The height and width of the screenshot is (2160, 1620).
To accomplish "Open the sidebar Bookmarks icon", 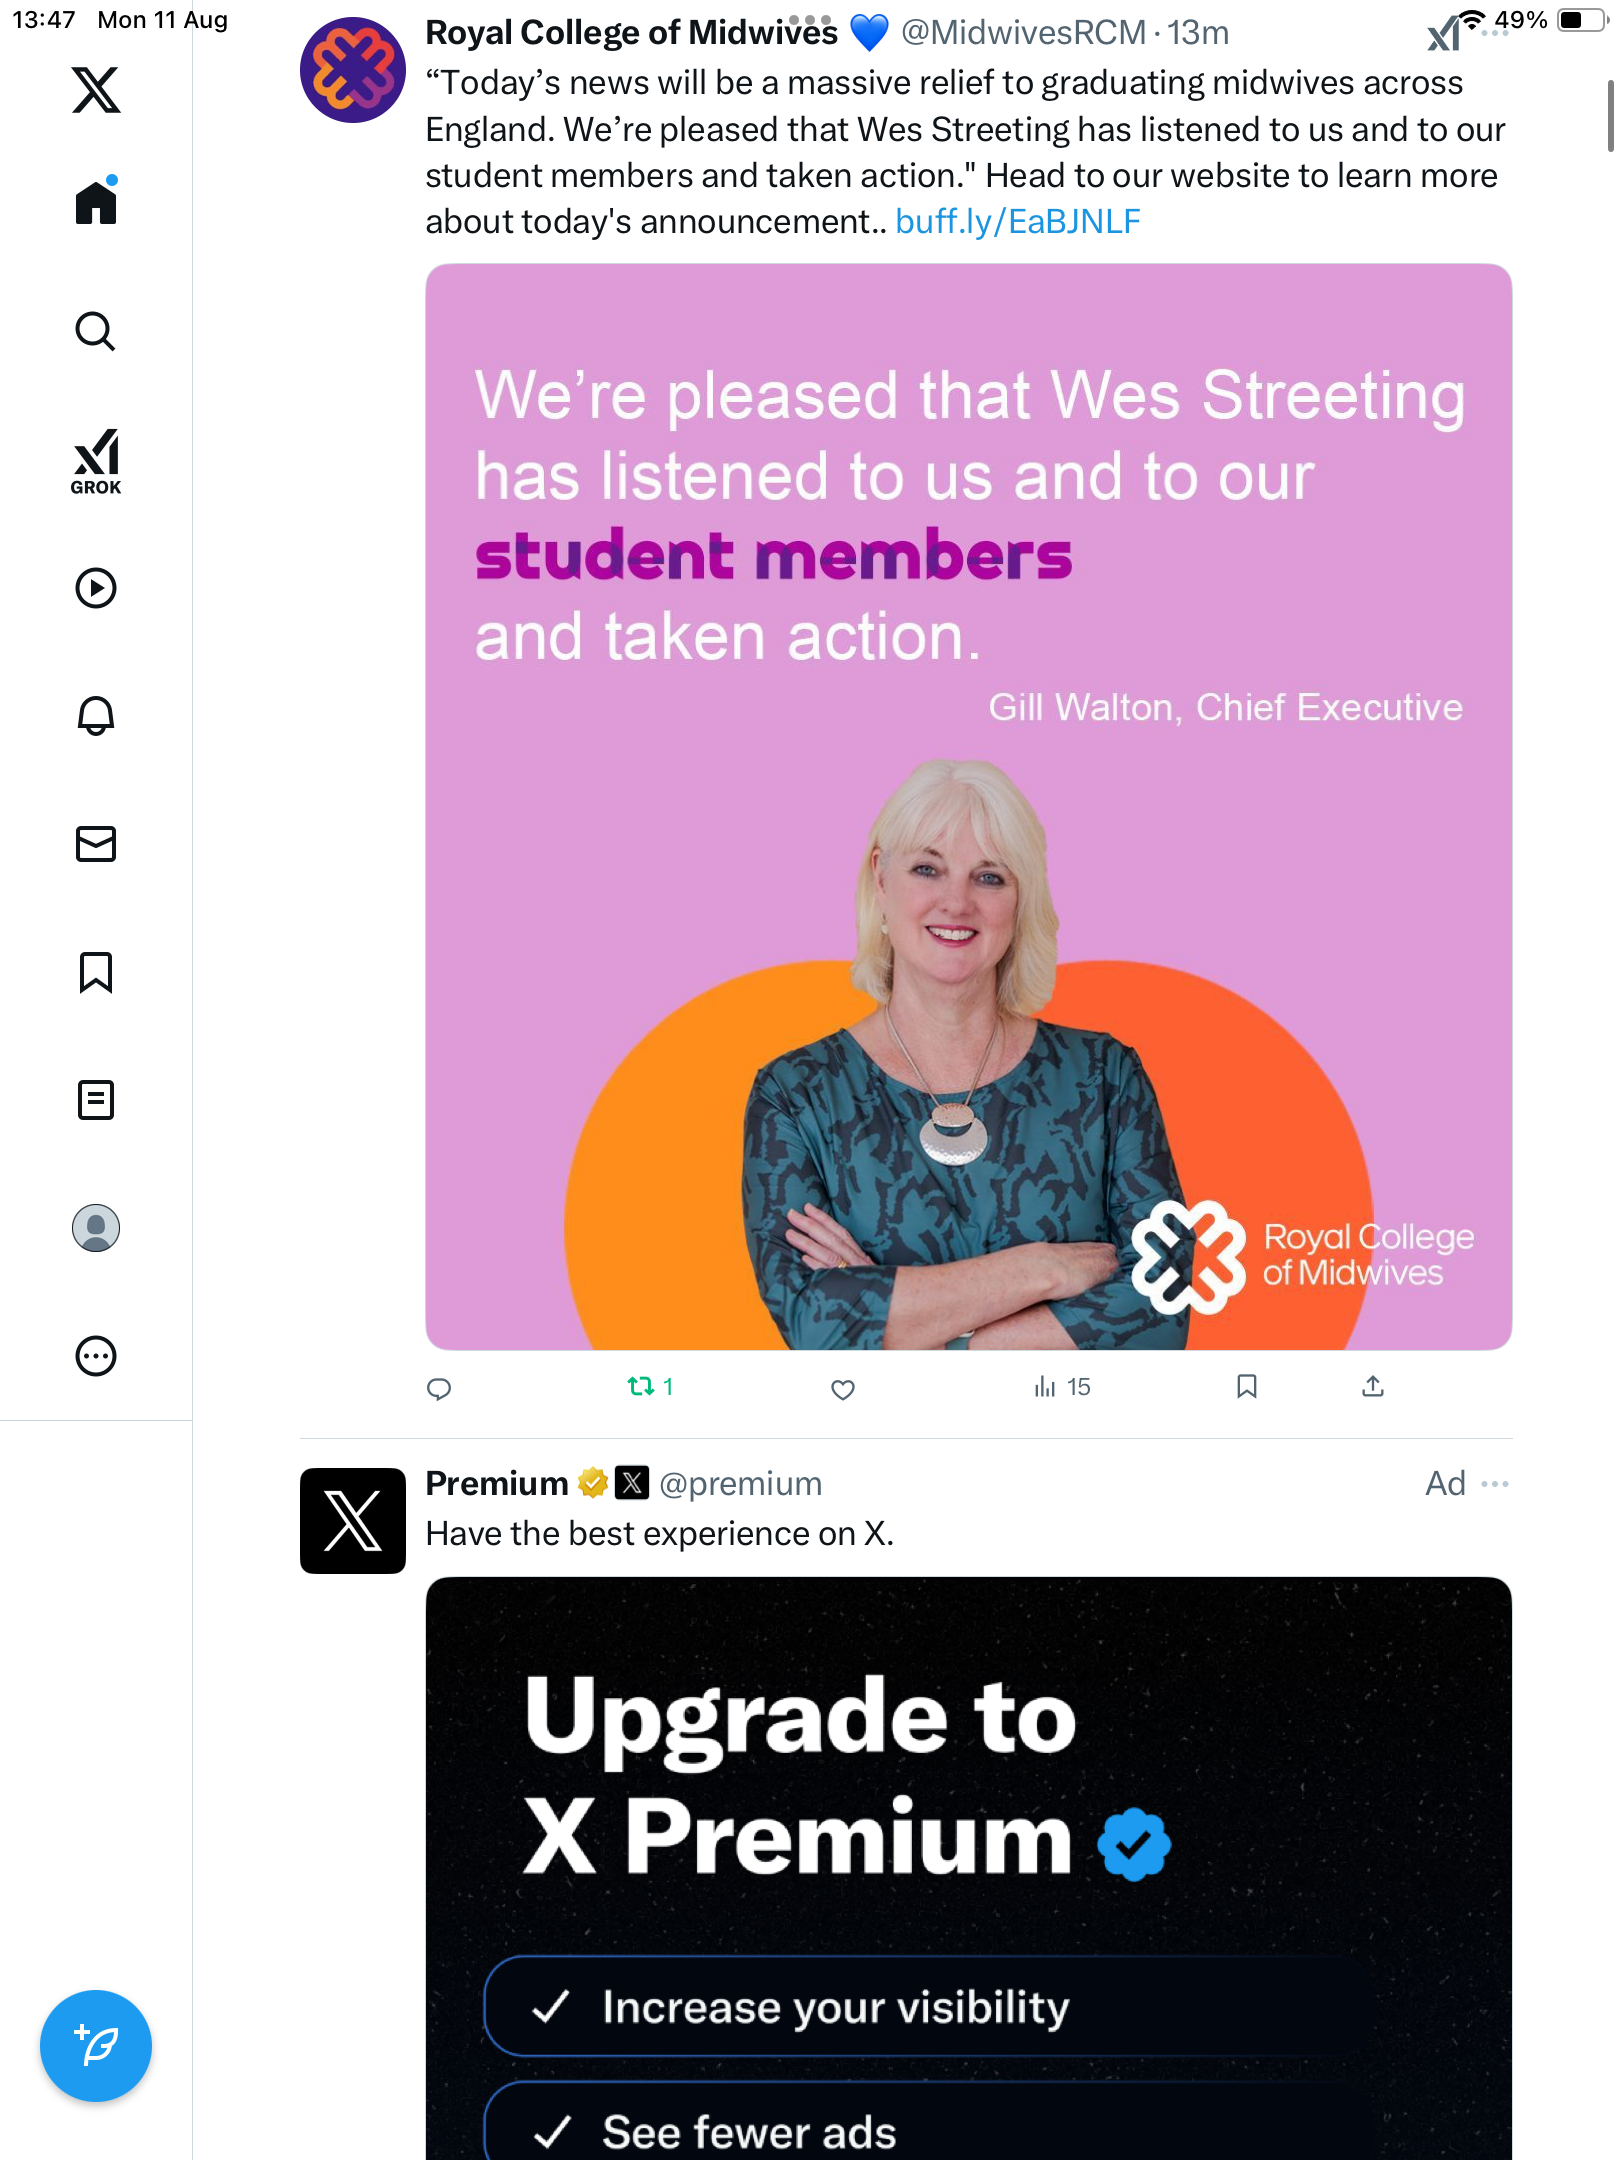I will coord(96,972).
